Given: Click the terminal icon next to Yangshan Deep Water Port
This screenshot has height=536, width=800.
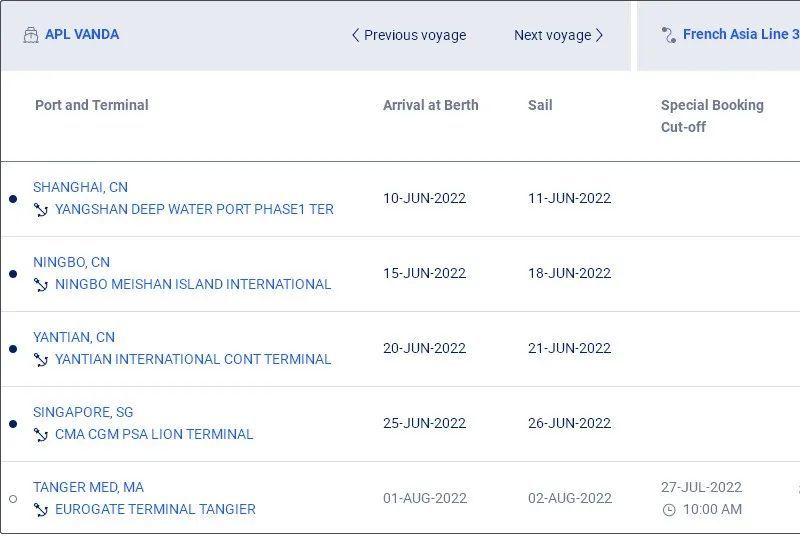Looking at the screenshot, I should (x=41, y=210).
